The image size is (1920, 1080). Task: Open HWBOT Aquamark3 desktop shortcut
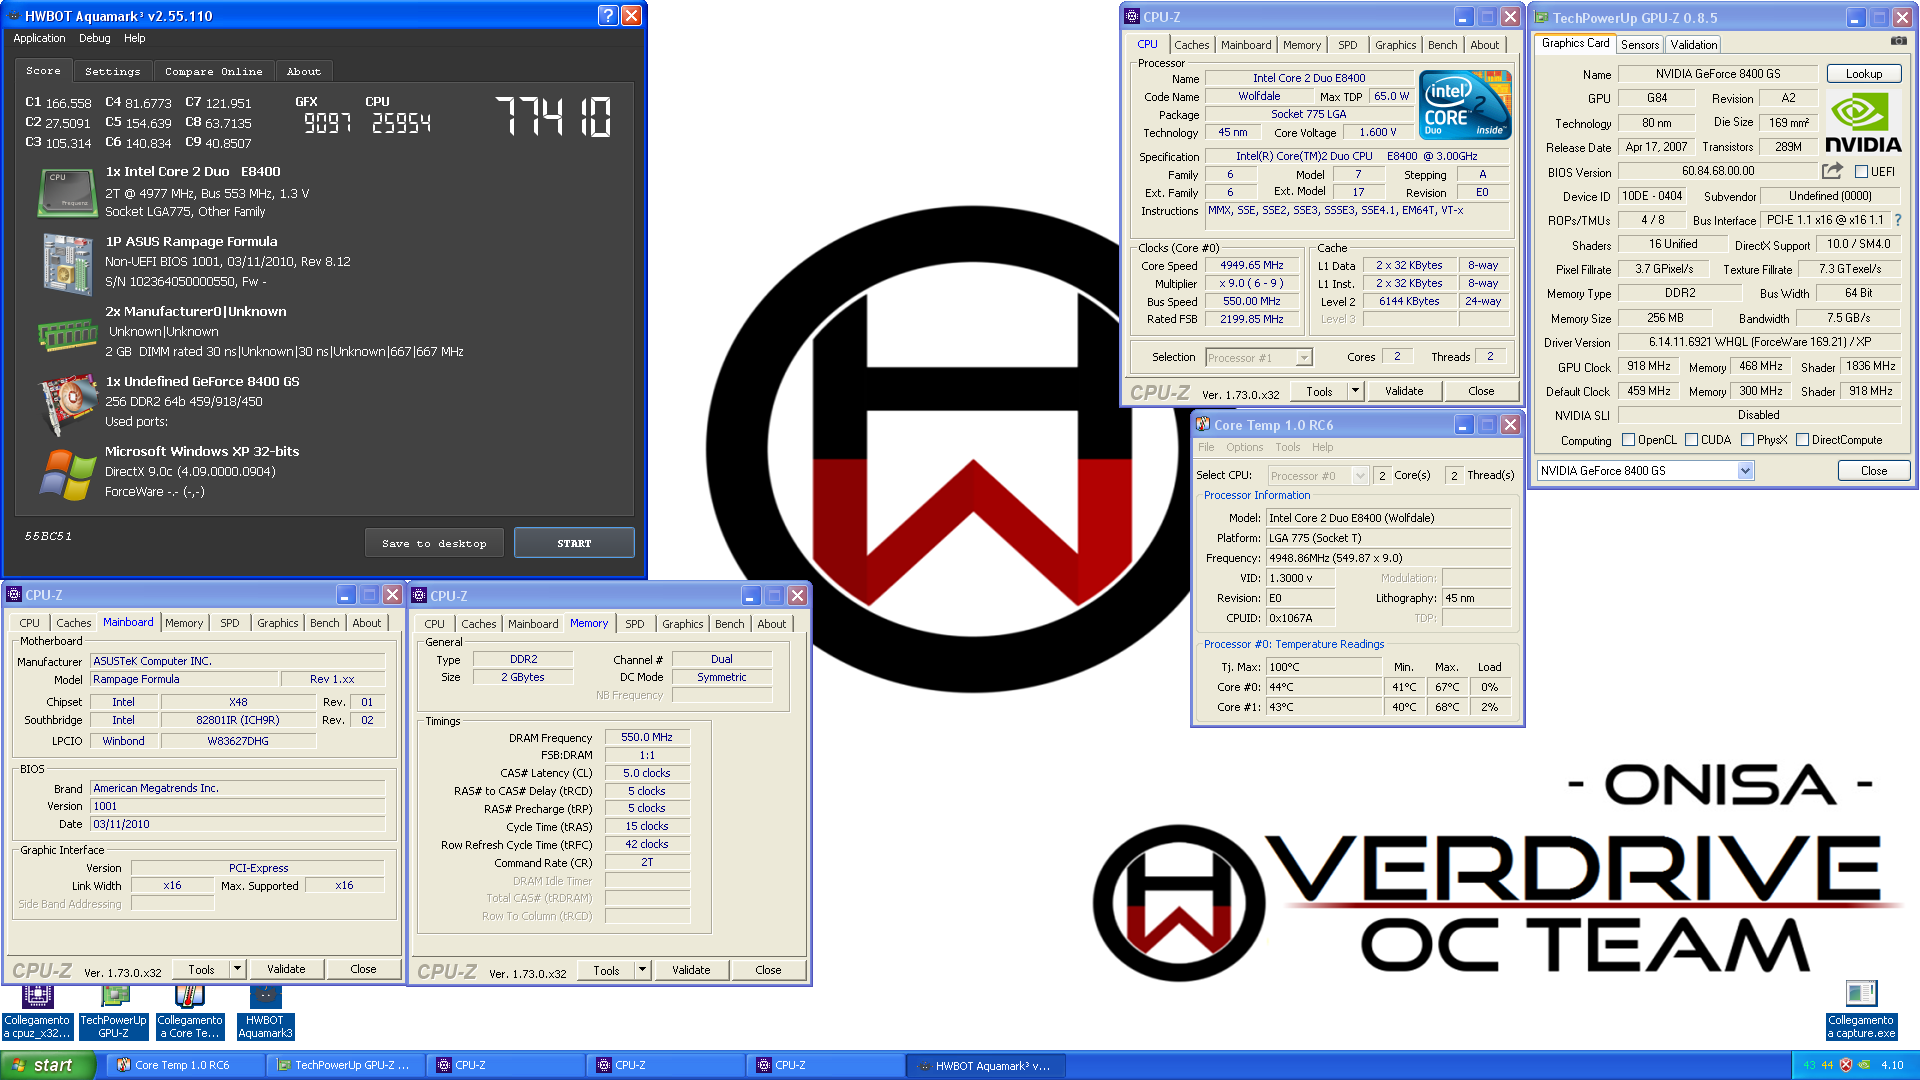tap(265, 1013)
